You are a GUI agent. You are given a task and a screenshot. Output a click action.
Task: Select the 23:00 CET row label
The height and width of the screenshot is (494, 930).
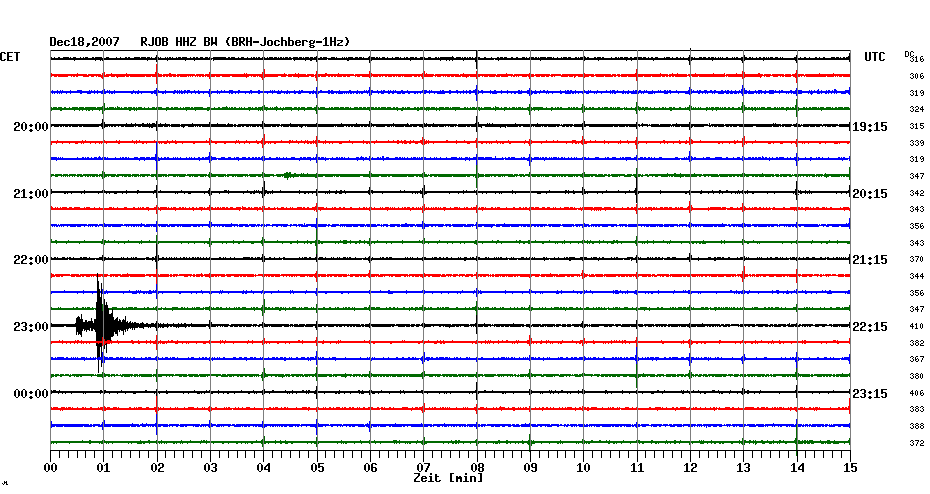(x=31, y=327)
